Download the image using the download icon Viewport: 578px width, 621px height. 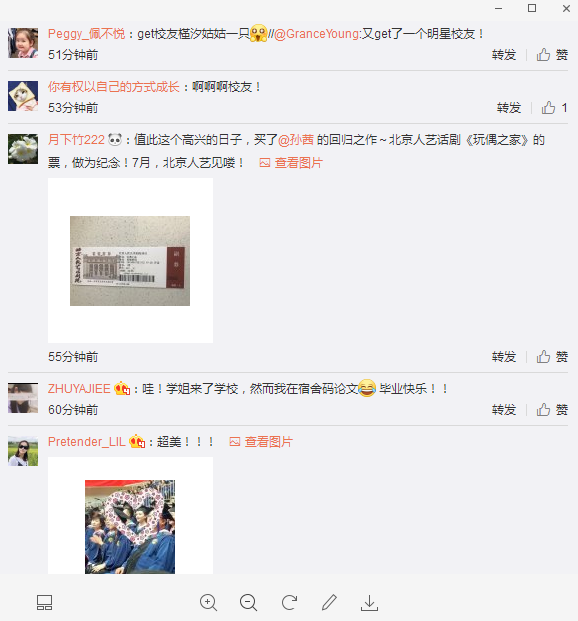click(x=369, y=603)
